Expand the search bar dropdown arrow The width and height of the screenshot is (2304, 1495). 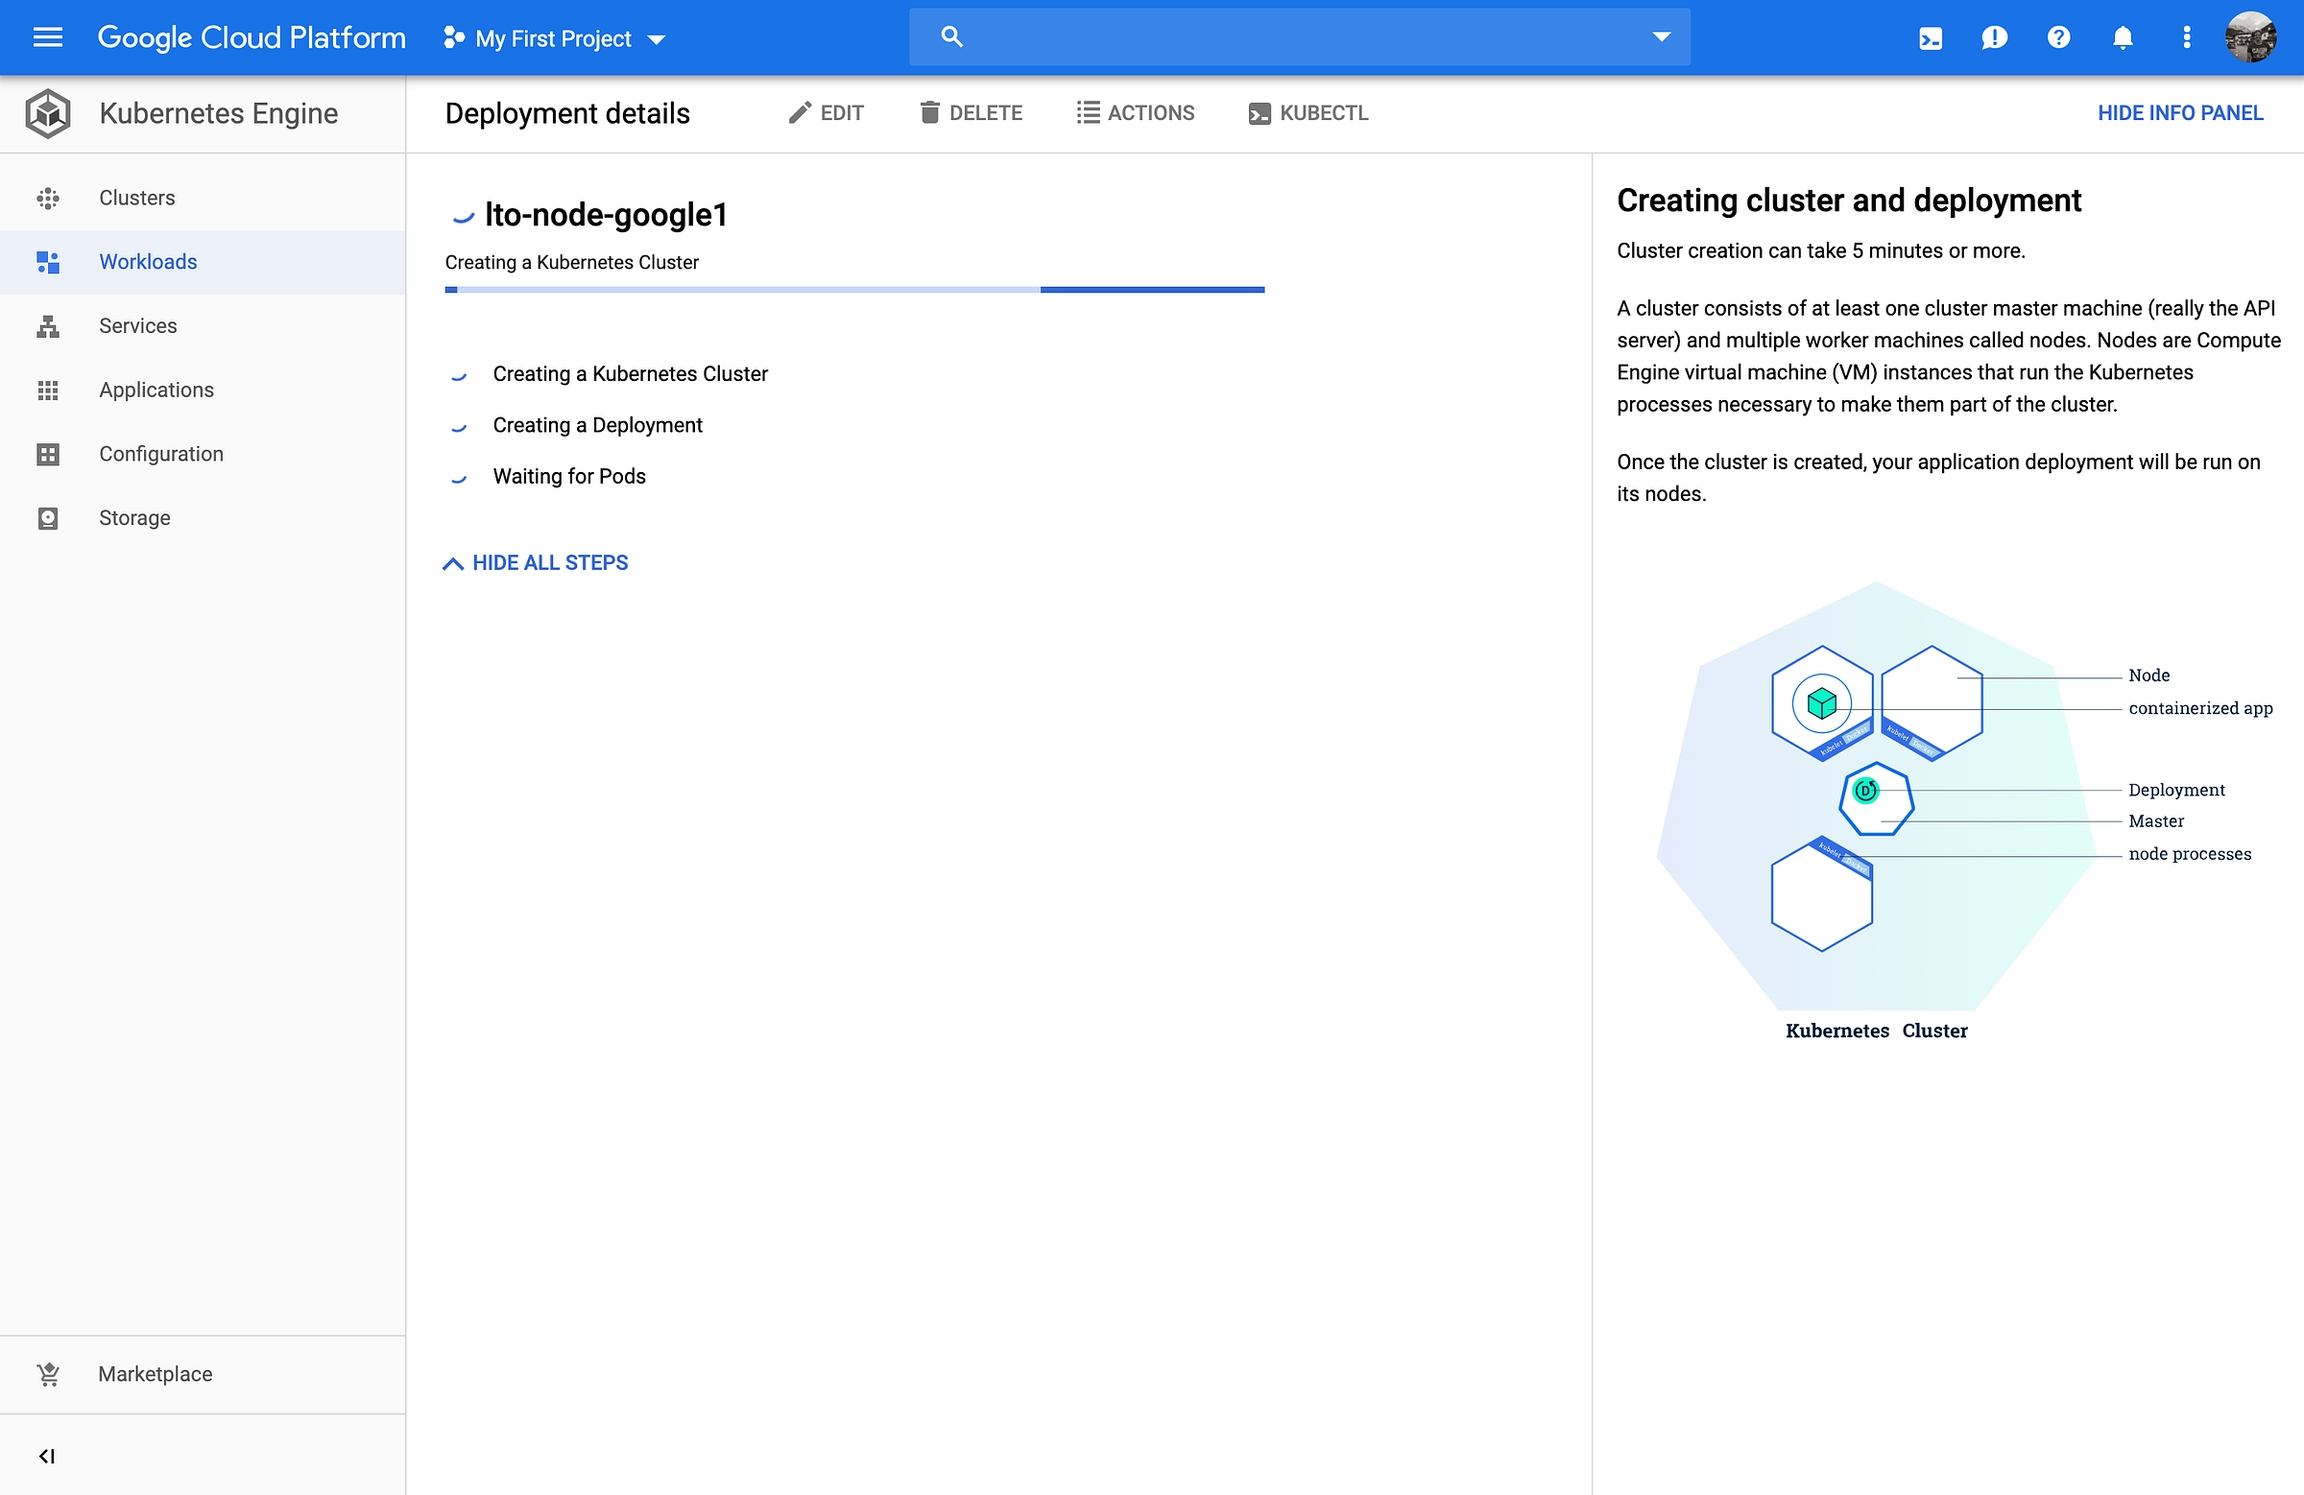[x=1661, y=37]
